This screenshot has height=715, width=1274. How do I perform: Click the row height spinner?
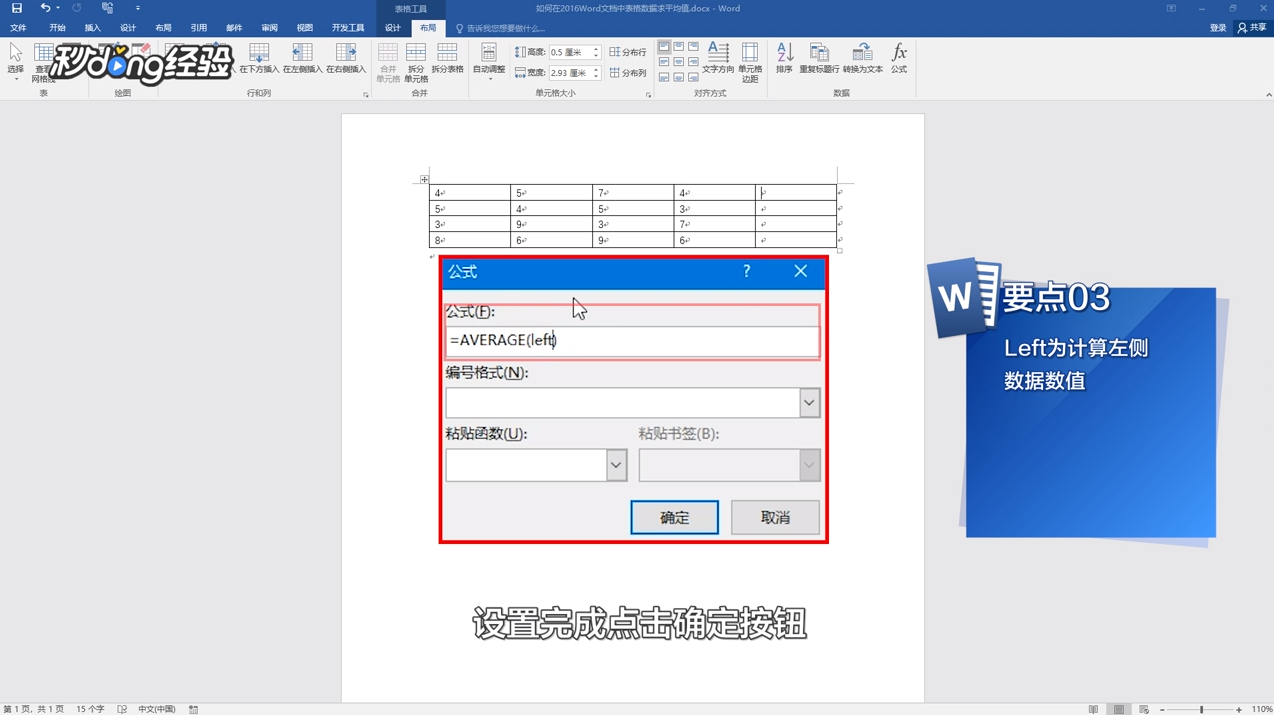596,52
